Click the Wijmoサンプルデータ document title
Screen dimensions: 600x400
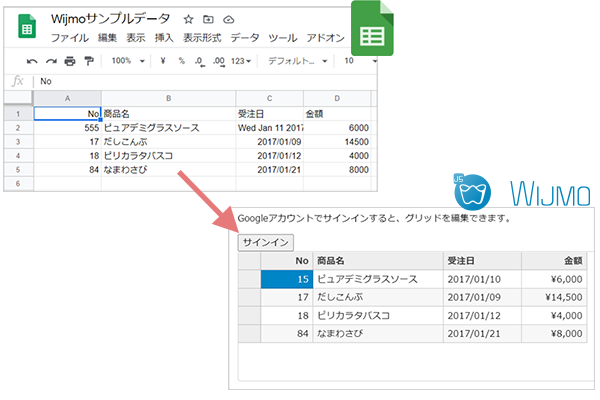point(111,18)
